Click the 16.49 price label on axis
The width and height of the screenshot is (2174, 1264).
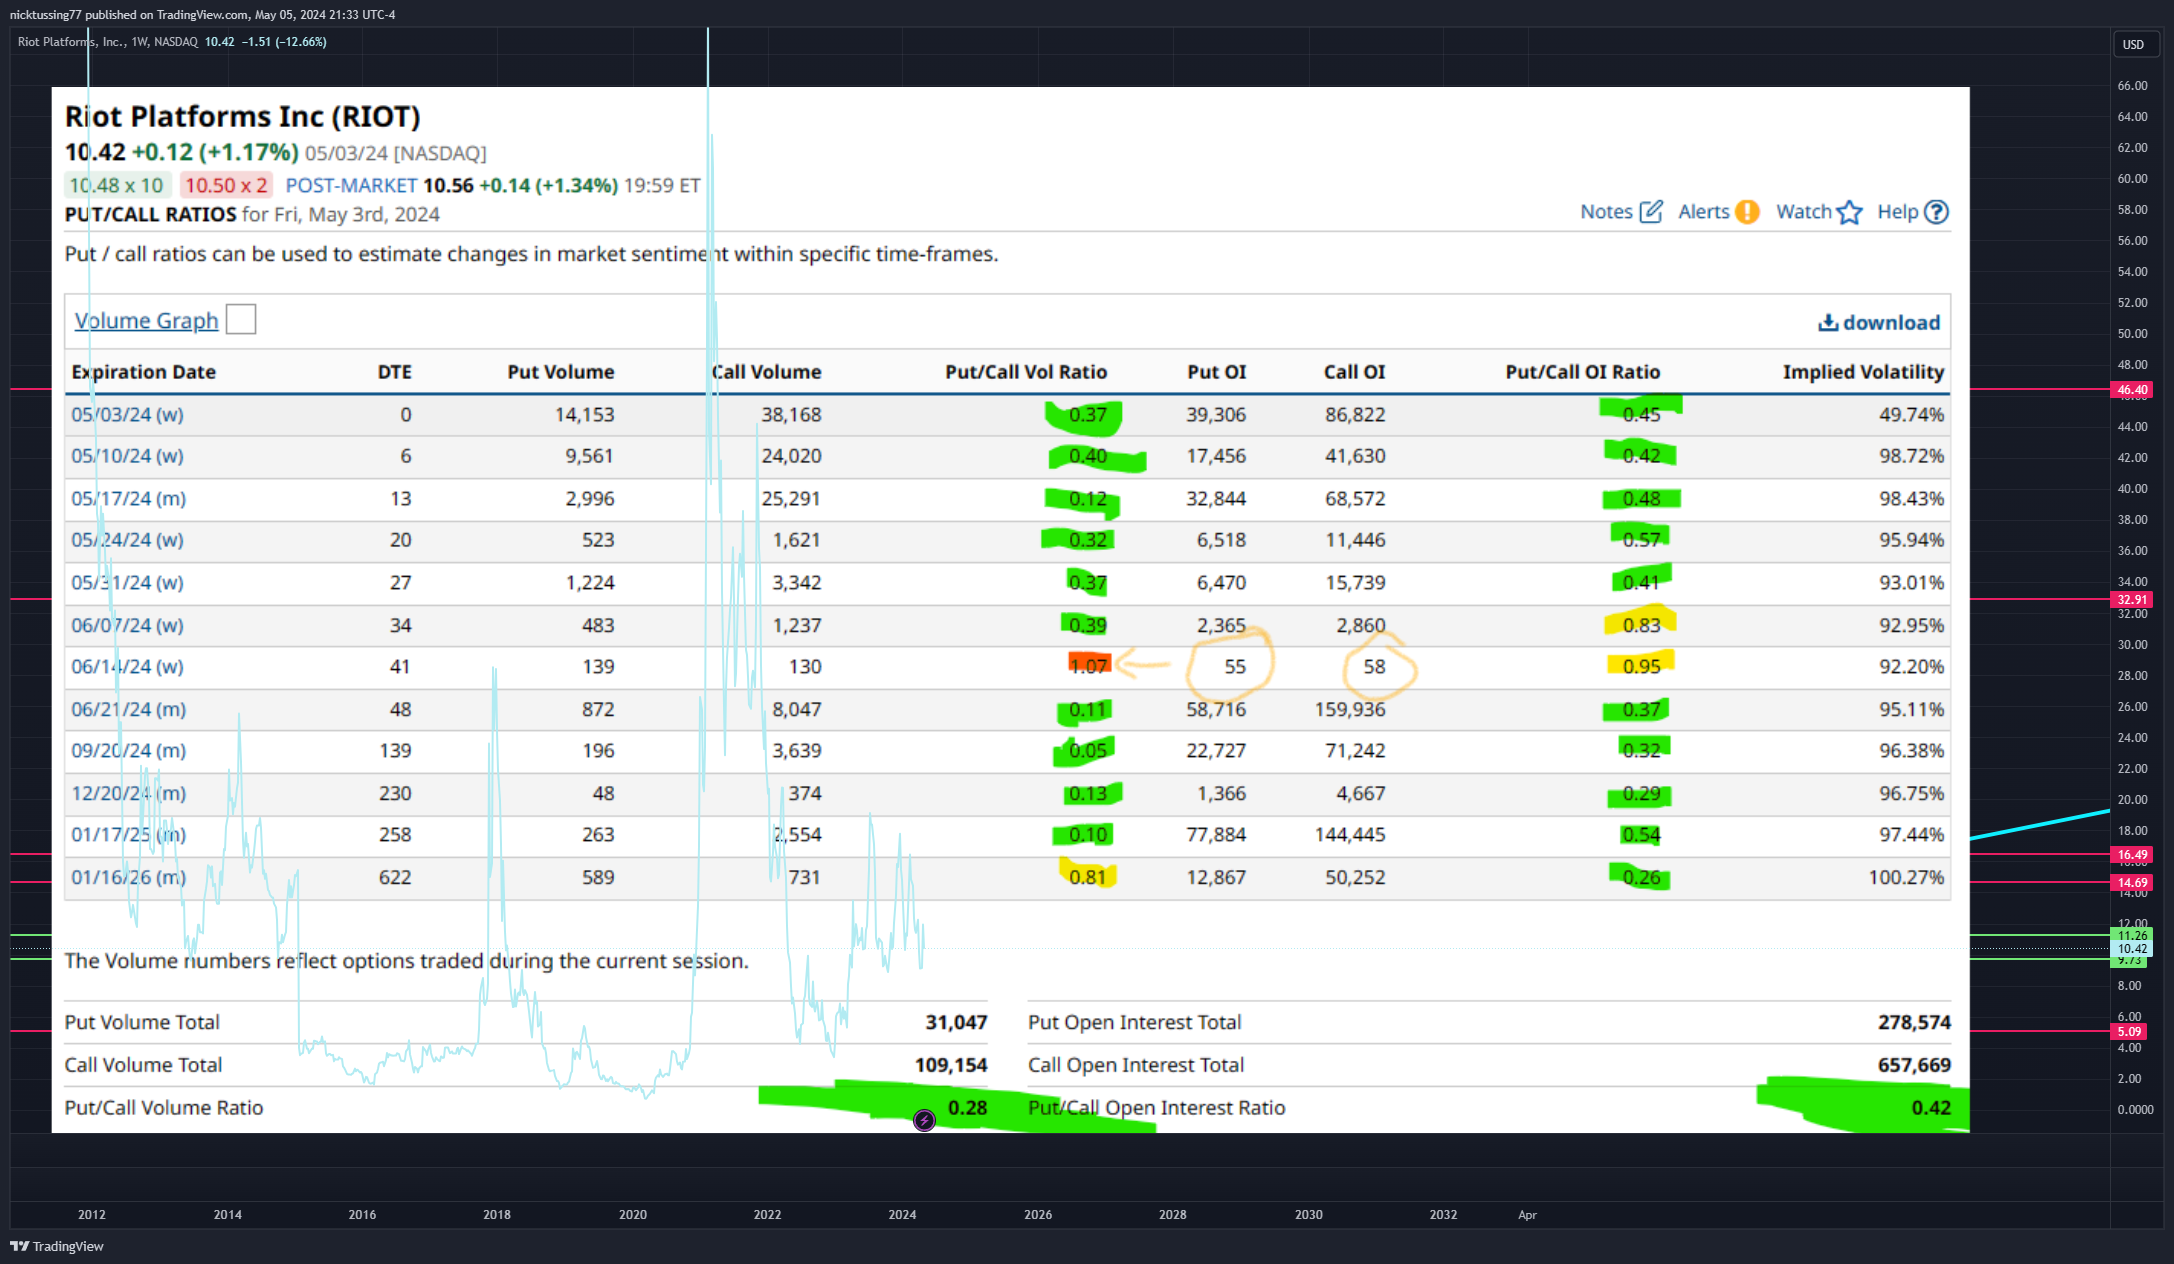(2132, 855)
